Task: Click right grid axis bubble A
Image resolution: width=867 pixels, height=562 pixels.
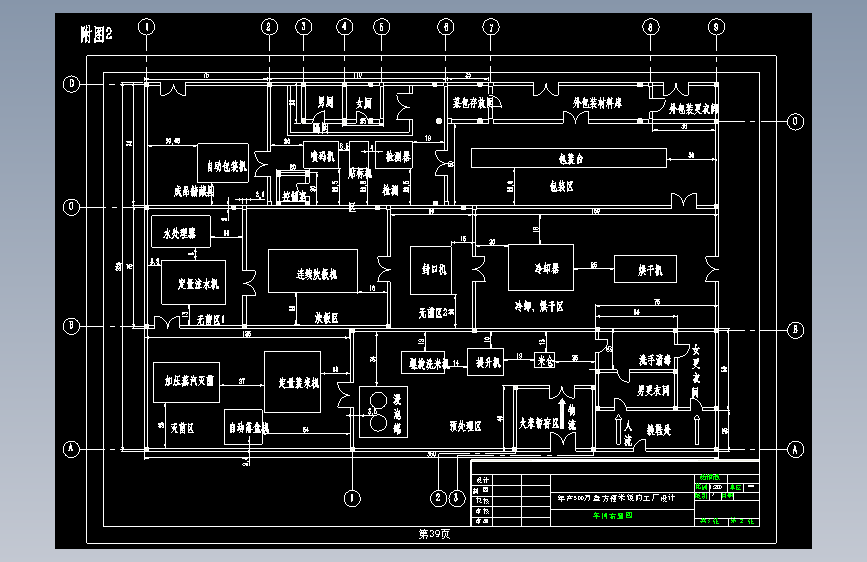Action: [x=795, y=449]
